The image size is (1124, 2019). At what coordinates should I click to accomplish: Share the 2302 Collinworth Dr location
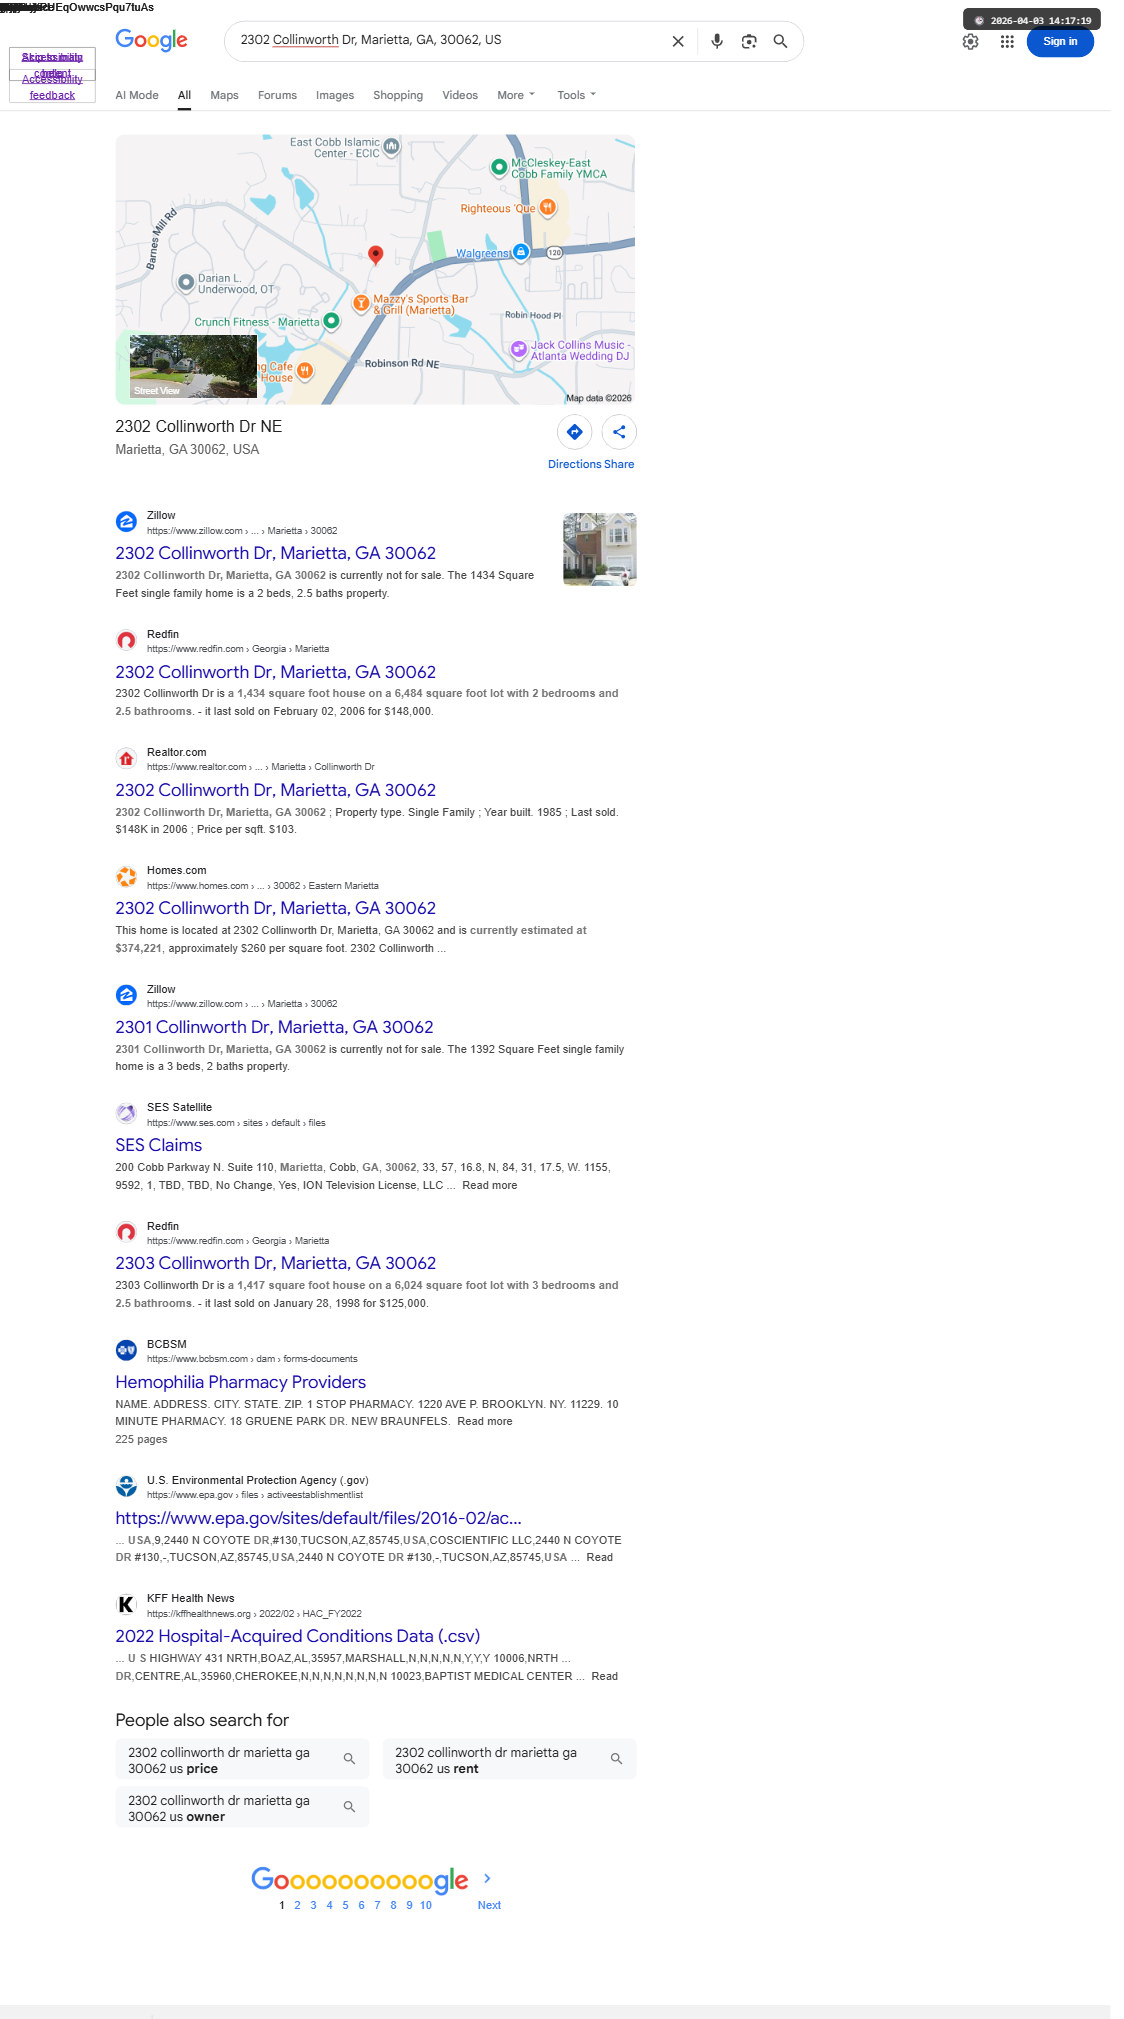[x=619, y=432]
